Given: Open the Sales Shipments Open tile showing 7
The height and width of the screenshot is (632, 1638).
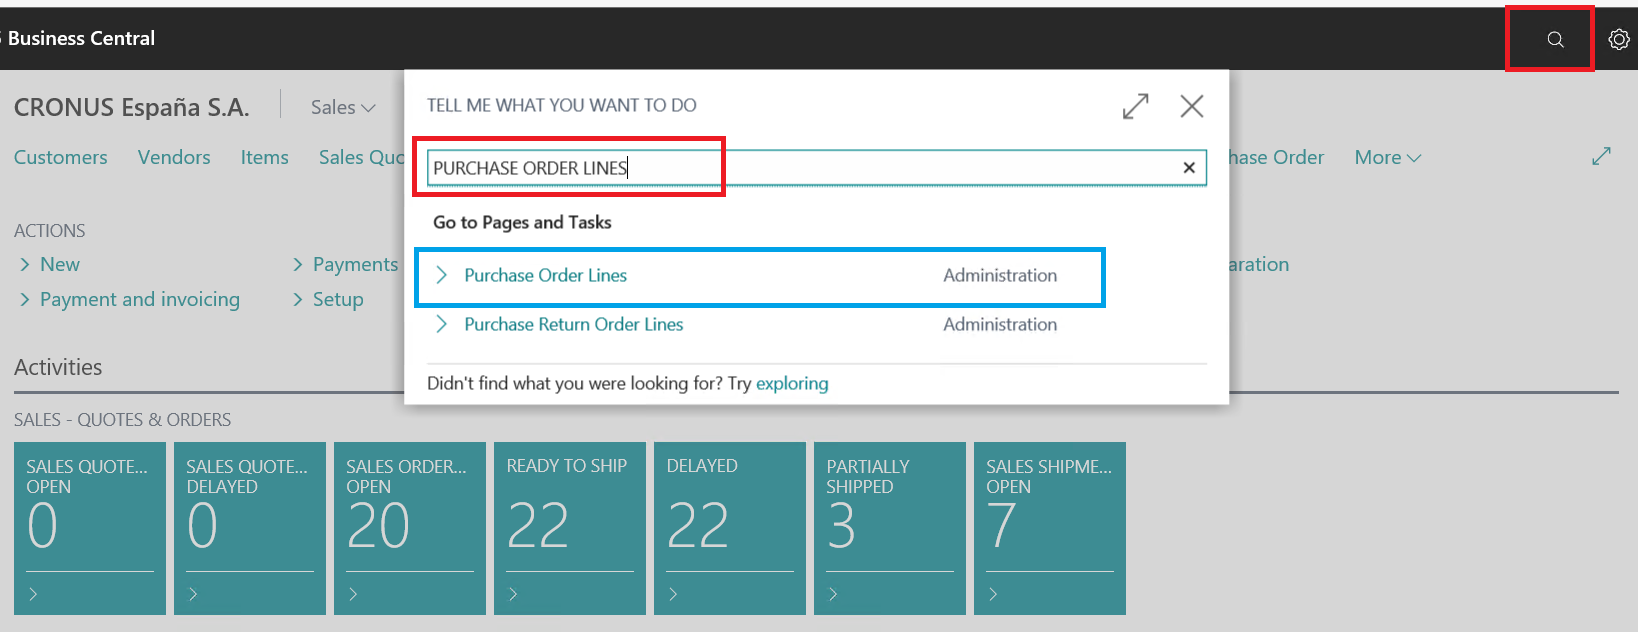Looking at the screenshot, I should click(x=1050, y=528).
